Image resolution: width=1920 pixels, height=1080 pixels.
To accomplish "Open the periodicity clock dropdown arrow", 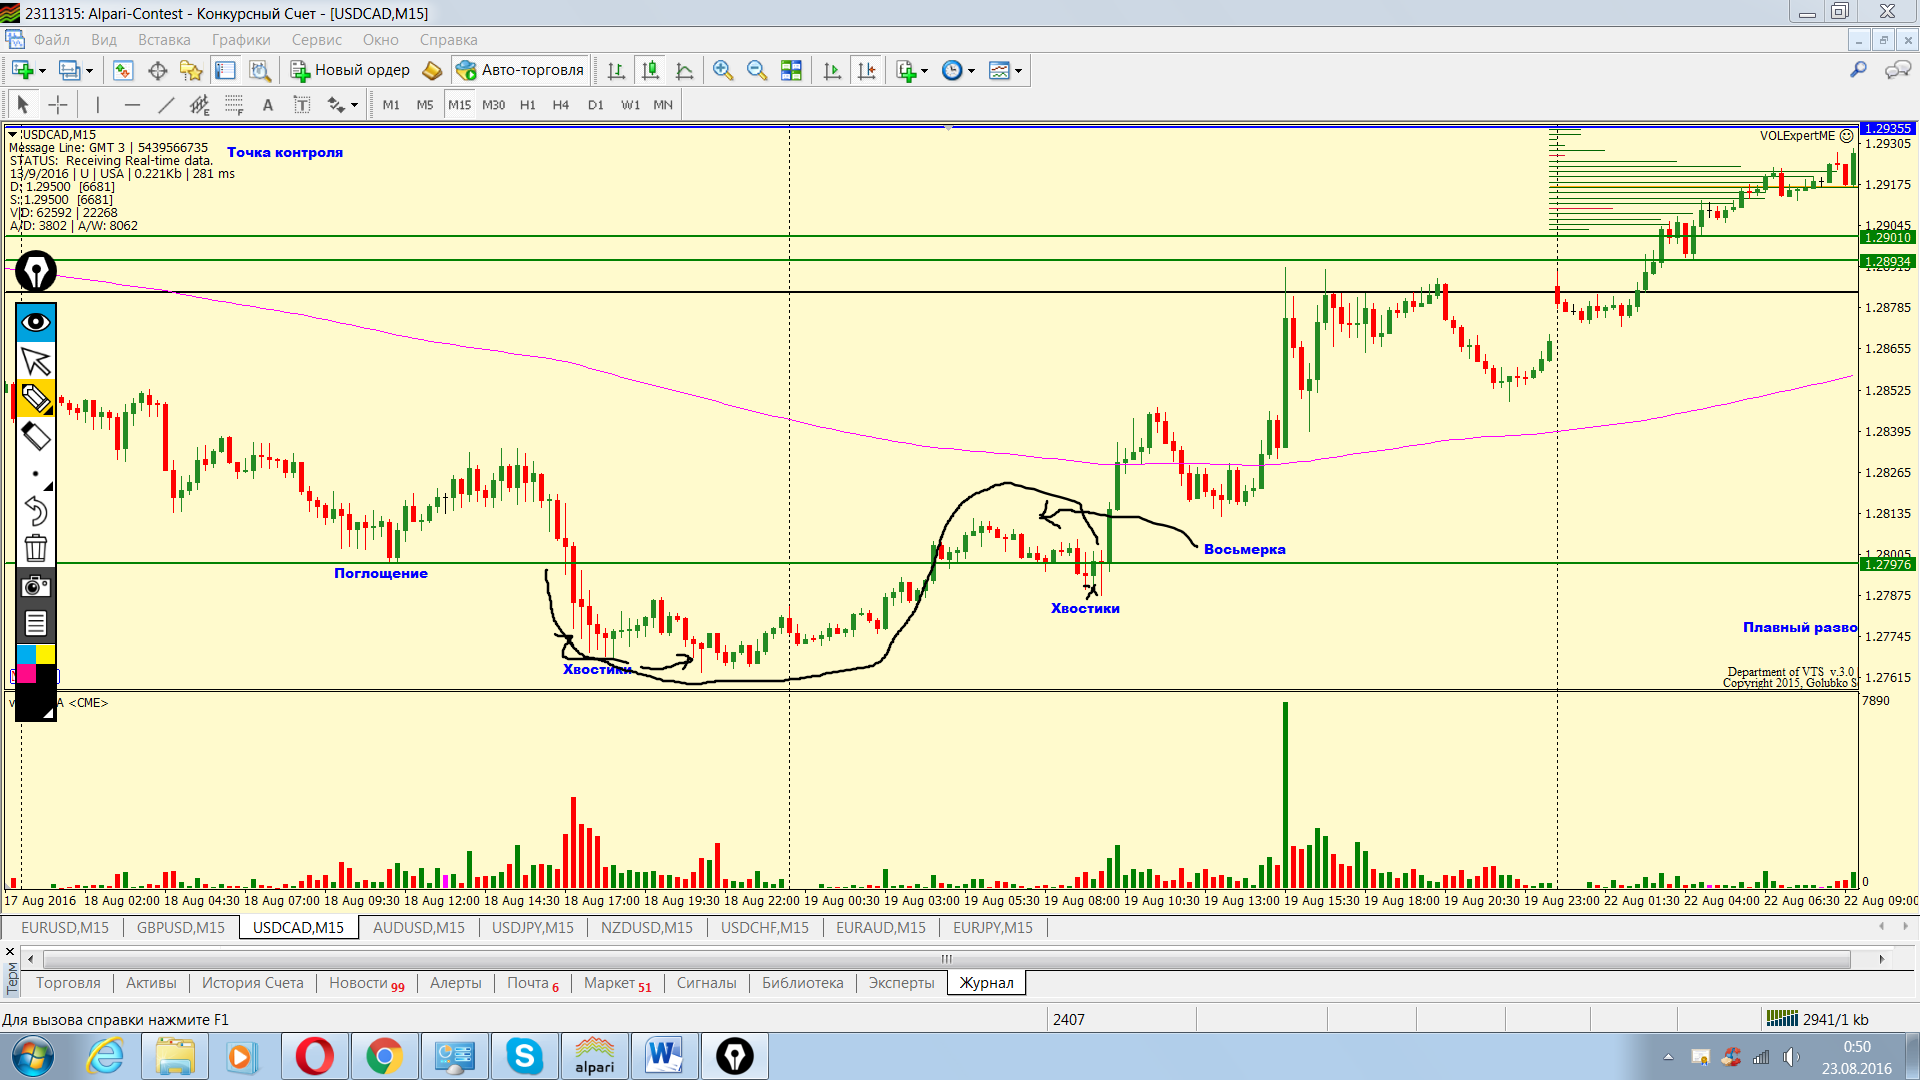I will pyautogui.click(x=972, y=71).
